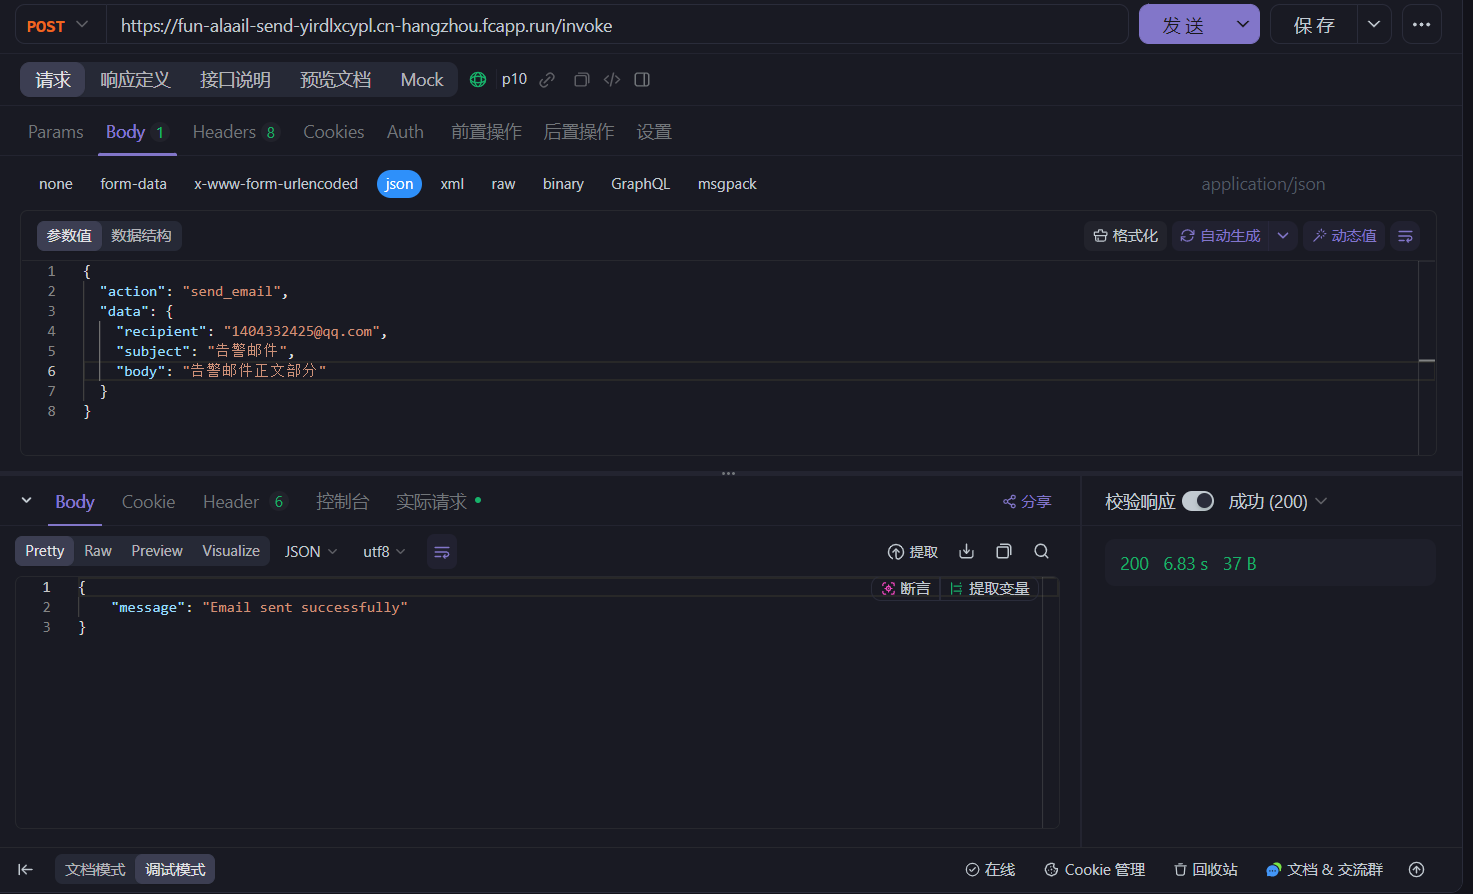Screen dimensions: 1473x894
Task: Click the duplicate request icon beside p10
Action: [581, 80]
